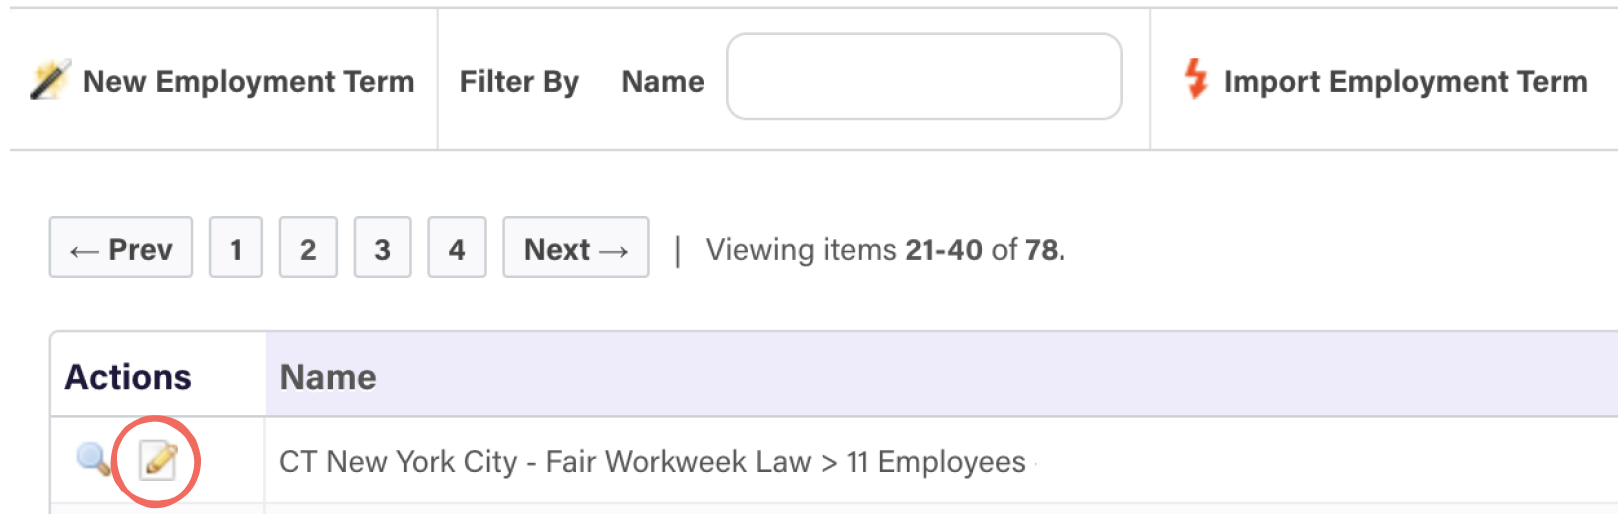Click the bold 21-40 range text
Screen dimensions: 1618x514
(944, 249)
